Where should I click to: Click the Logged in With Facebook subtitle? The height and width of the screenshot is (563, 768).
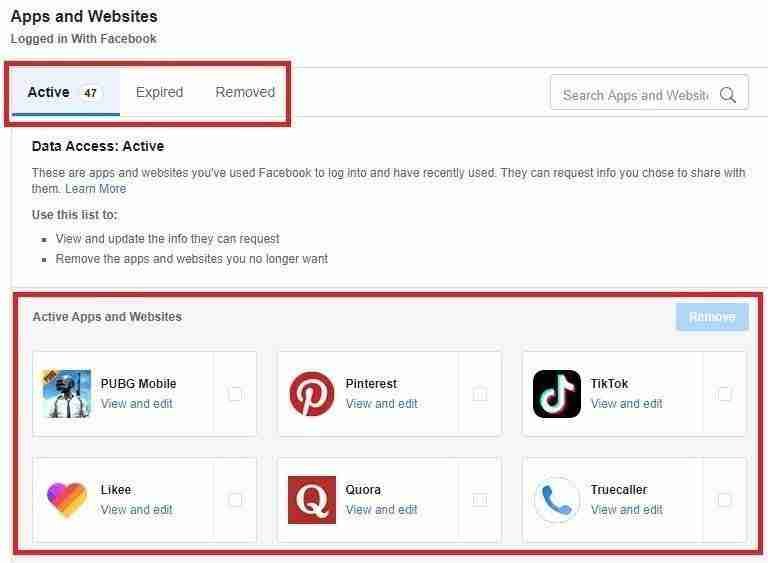pos(83,39)
